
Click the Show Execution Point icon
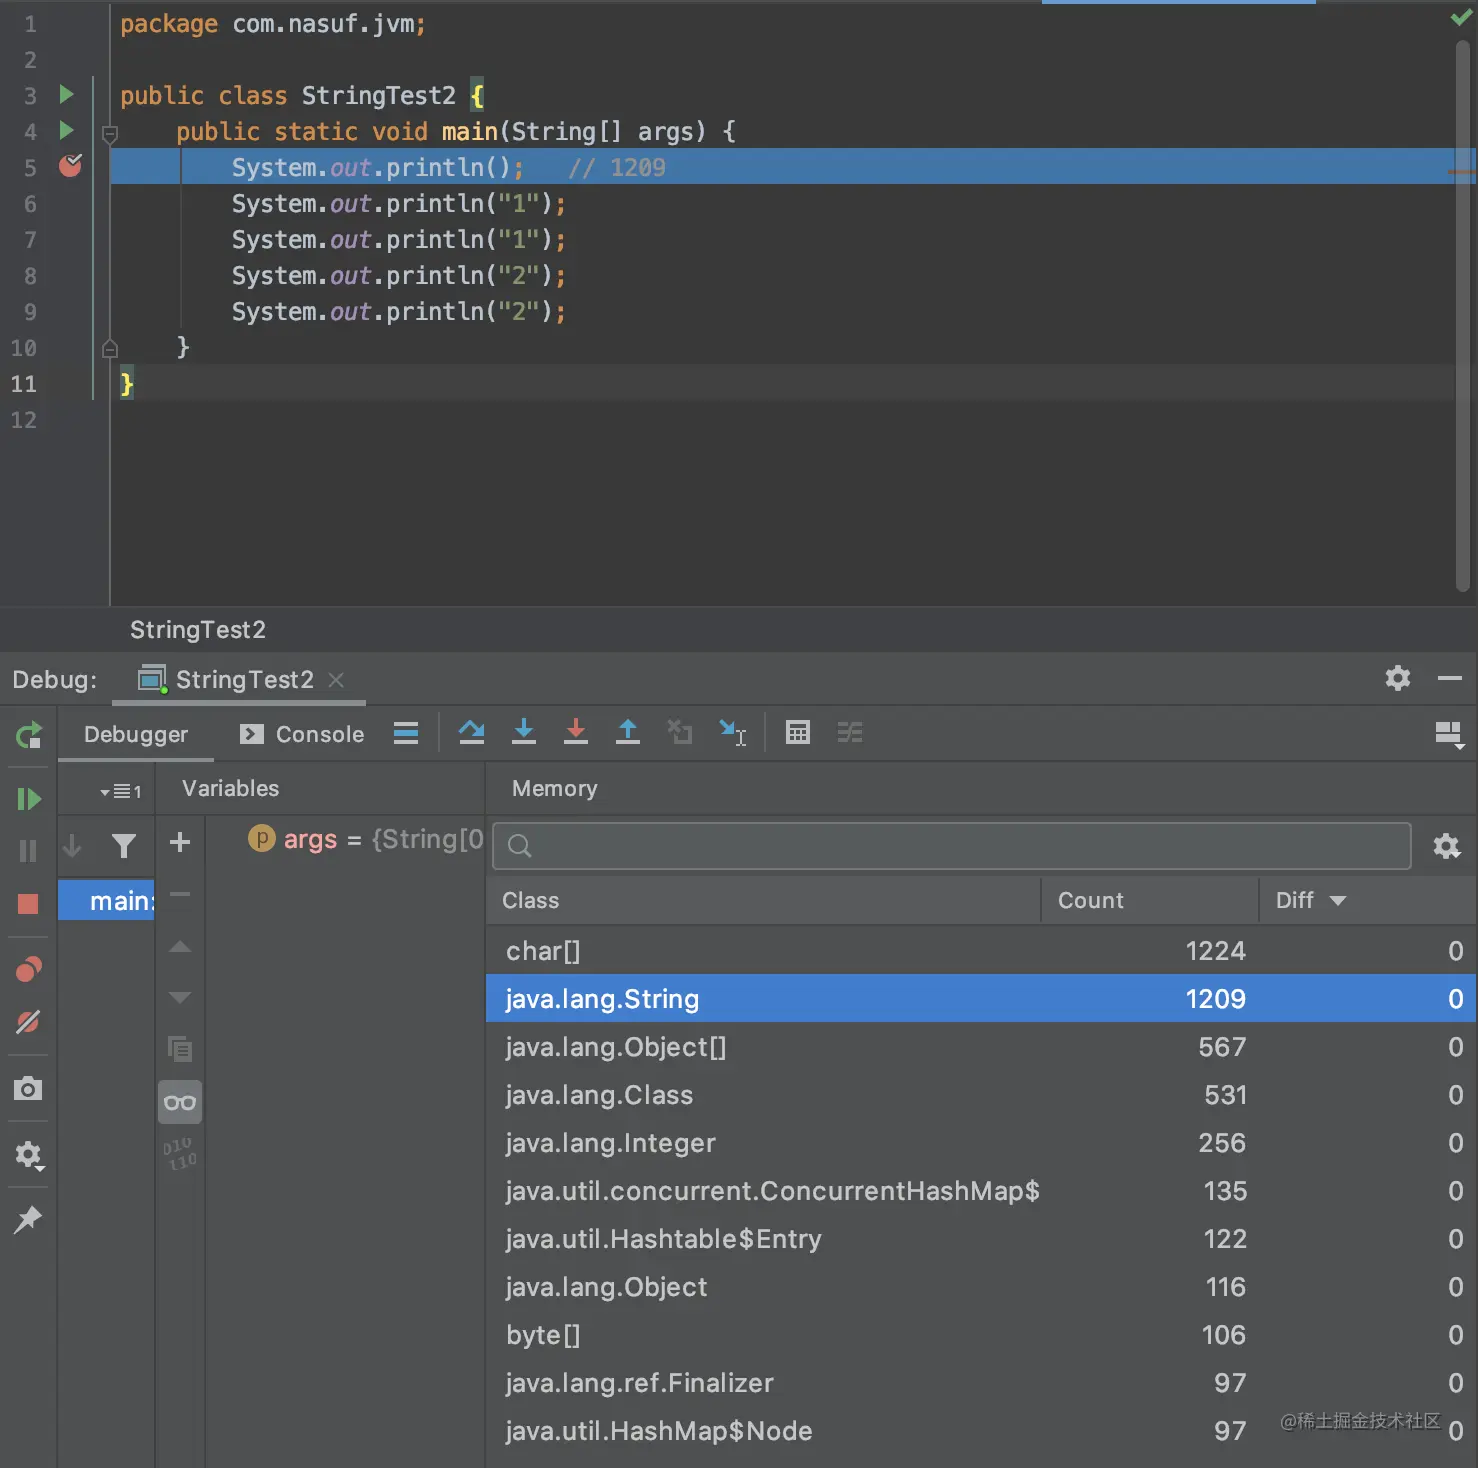[x=406, y=733]
